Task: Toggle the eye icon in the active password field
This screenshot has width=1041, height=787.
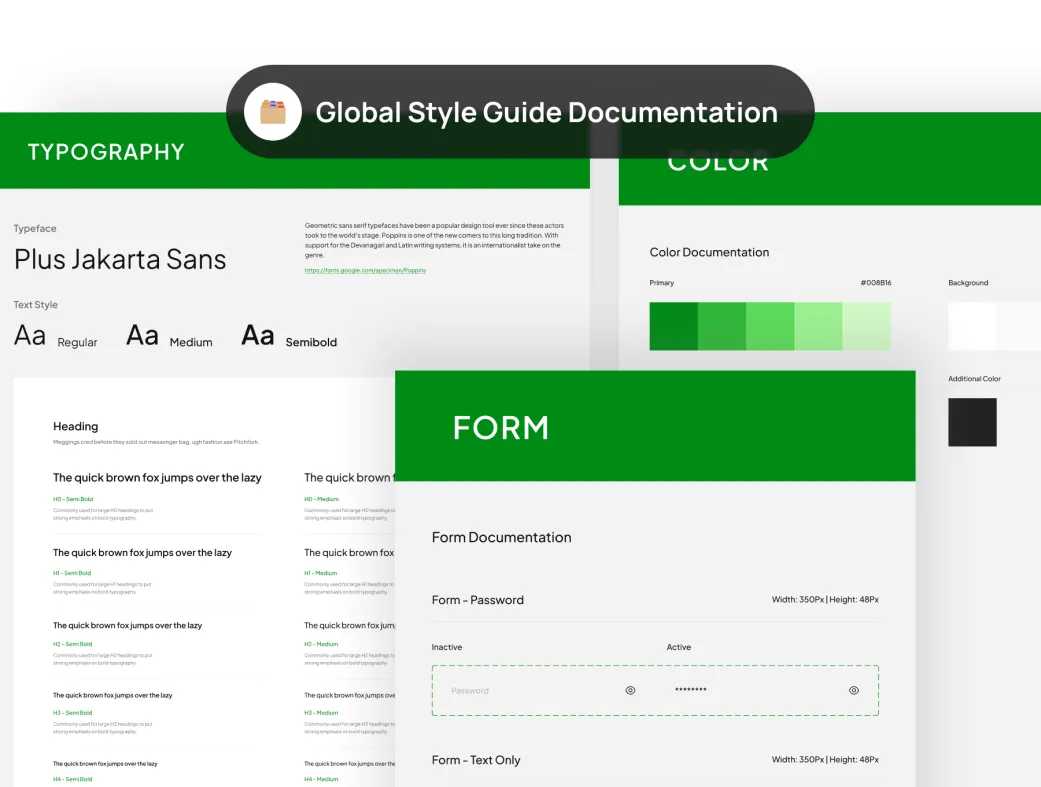Action: click(854, 690)
